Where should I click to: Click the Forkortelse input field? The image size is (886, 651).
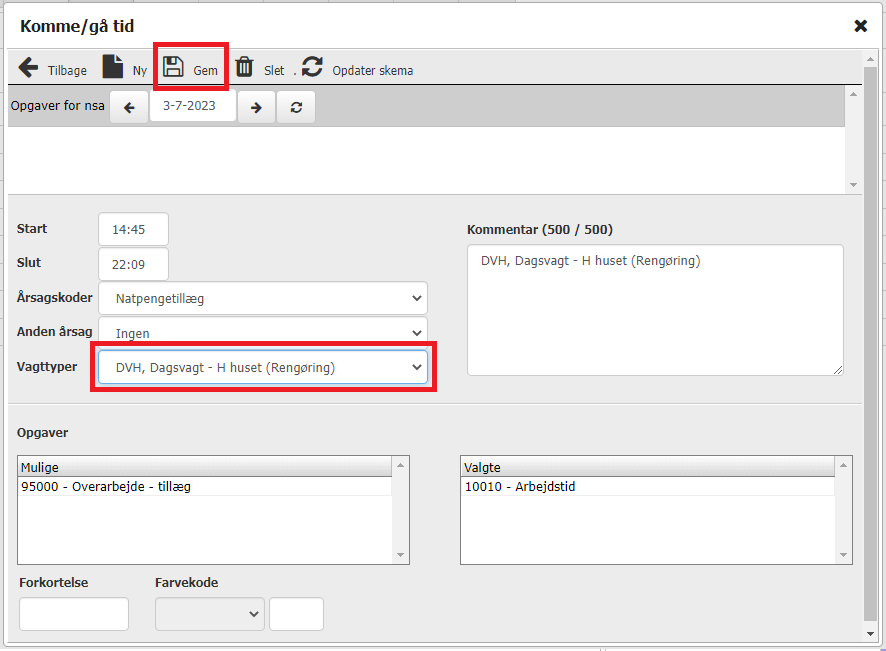click(74, 614)
